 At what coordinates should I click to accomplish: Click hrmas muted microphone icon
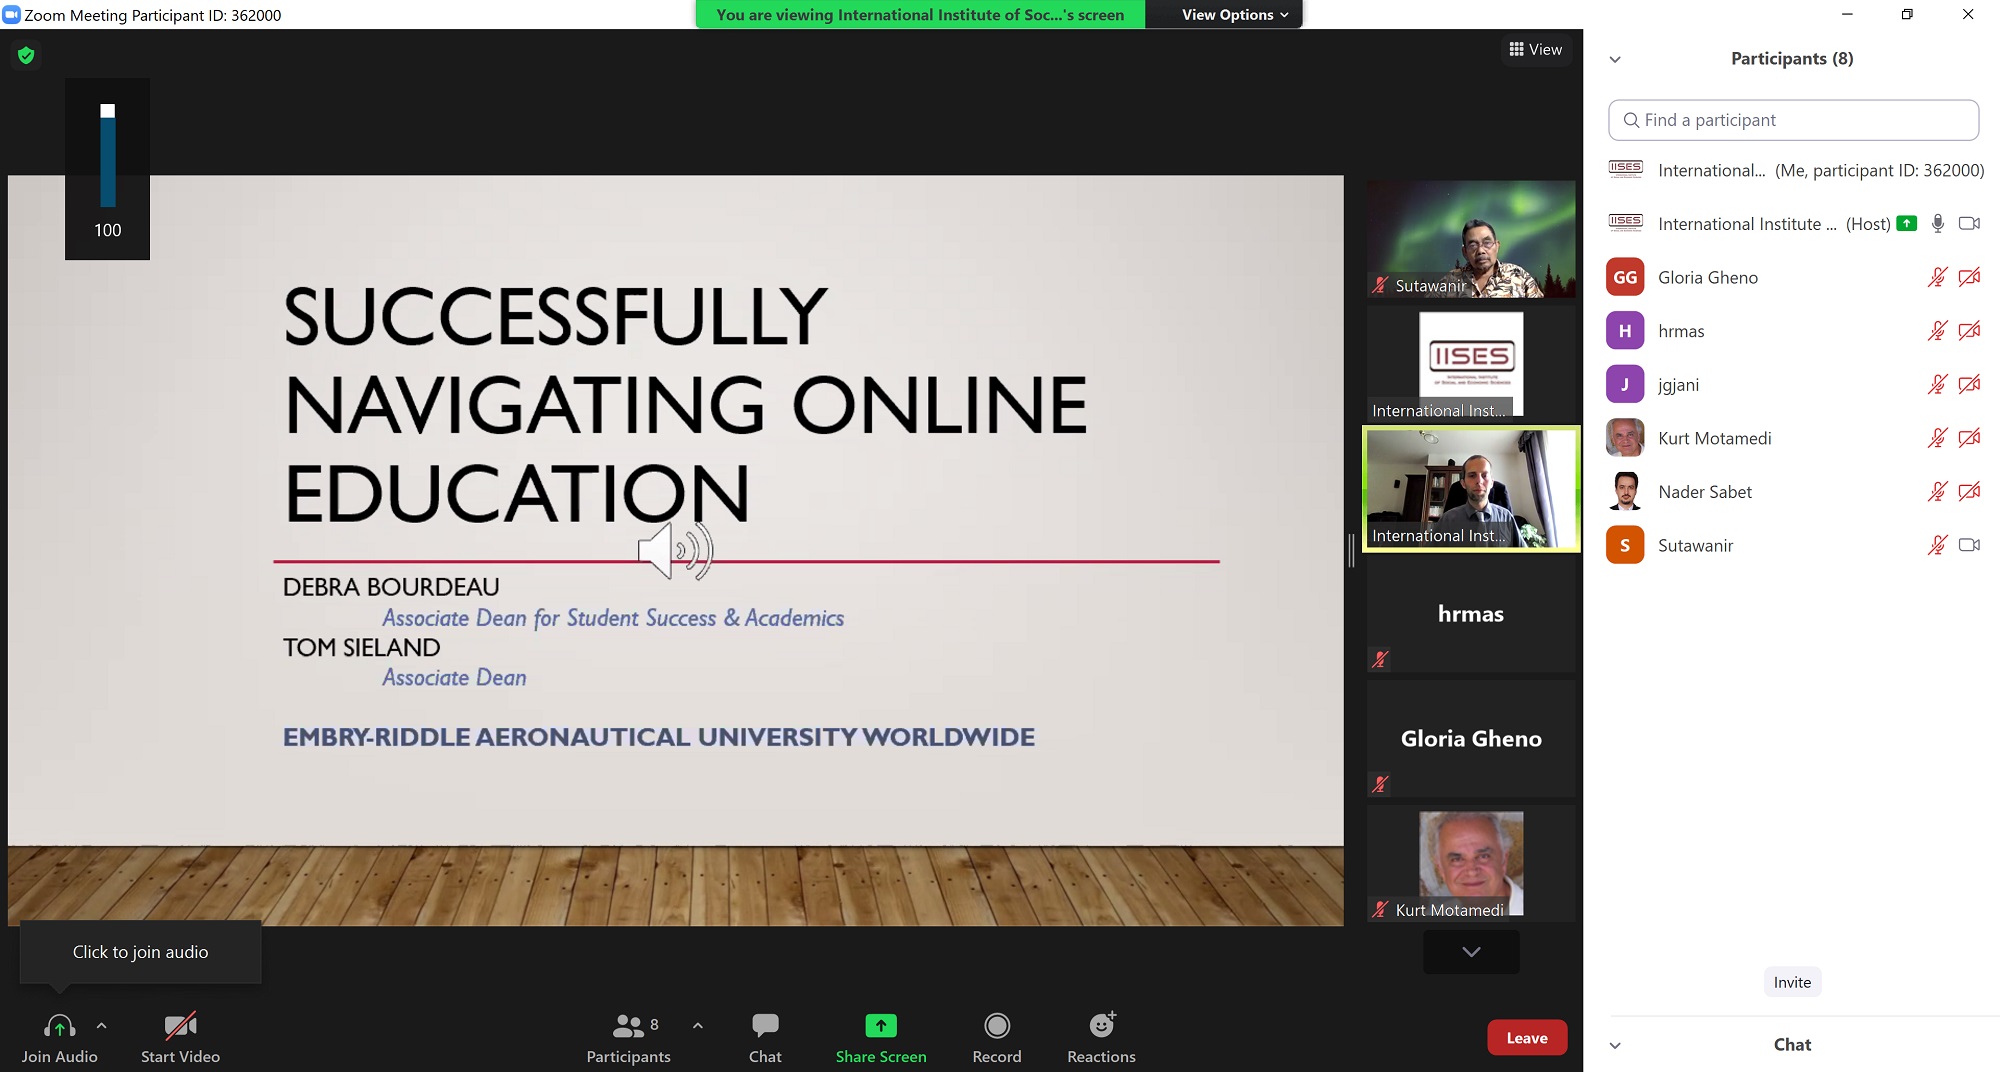click(x=1938, y=331)
